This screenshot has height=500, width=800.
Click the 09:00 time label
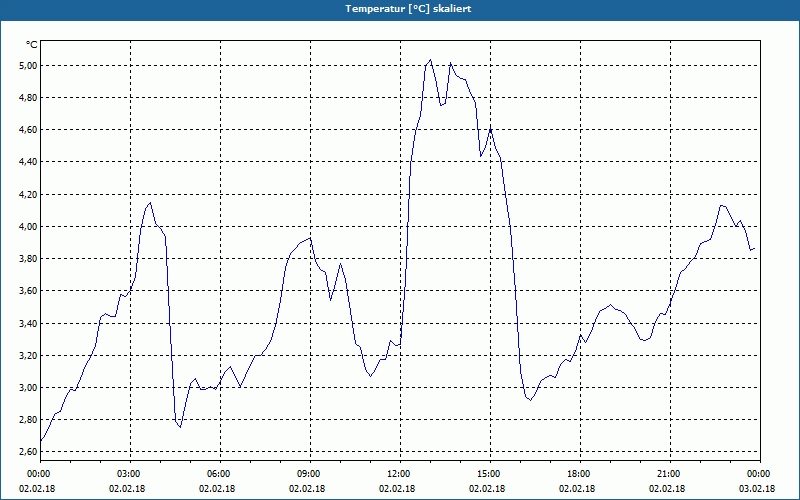coord(310,474)
